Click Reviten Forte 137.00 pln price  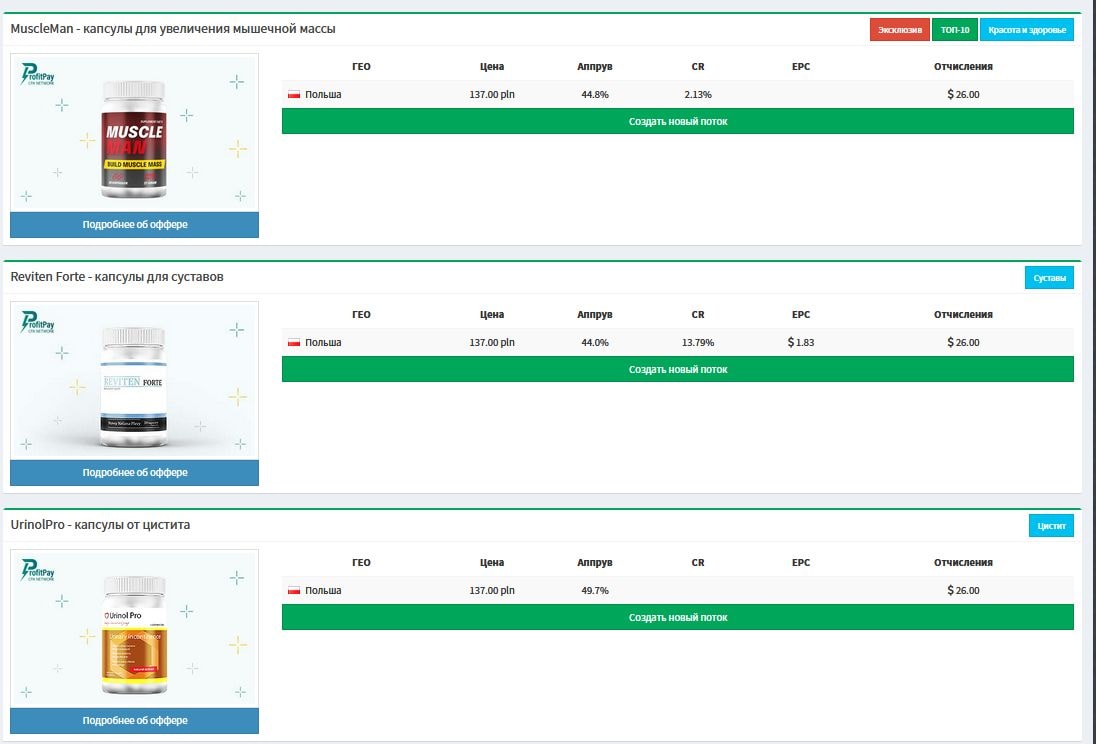492,343
